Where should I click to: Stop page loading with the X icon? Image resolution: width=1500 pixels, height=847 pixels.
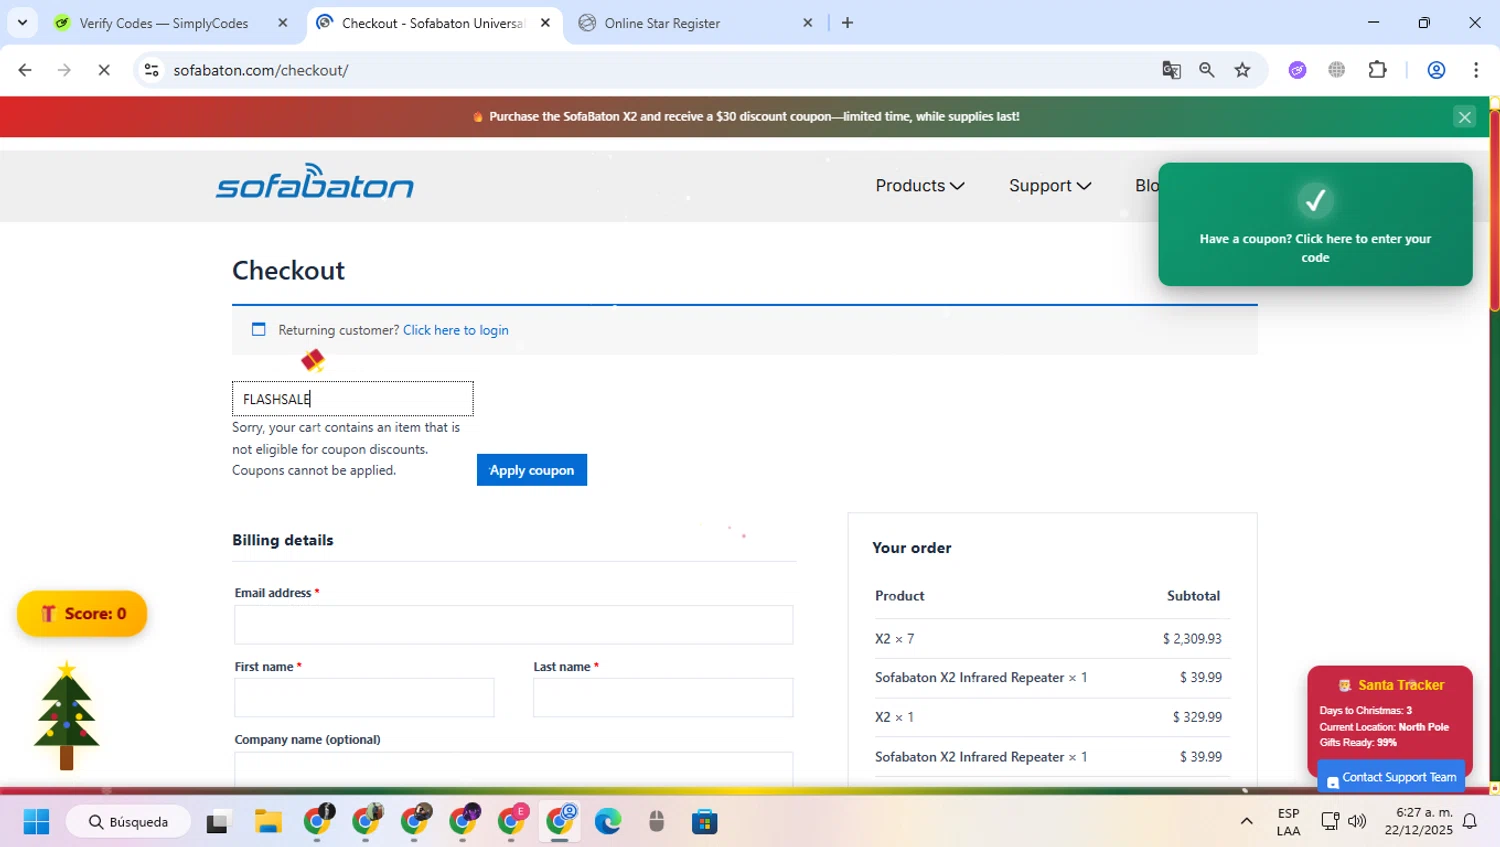click(x=104, y=70)
